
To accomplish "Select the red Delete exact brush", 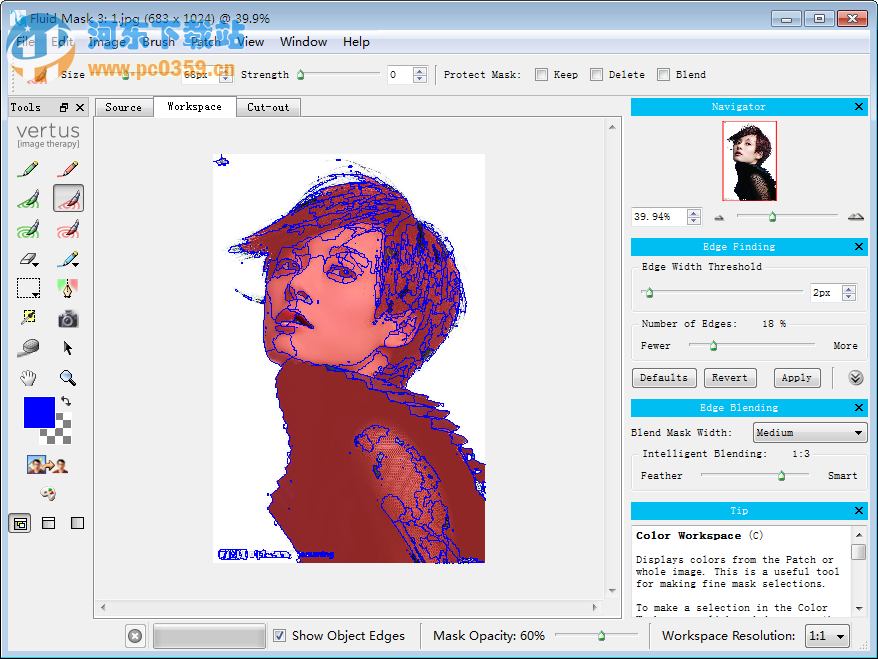I will pos(68,170).
